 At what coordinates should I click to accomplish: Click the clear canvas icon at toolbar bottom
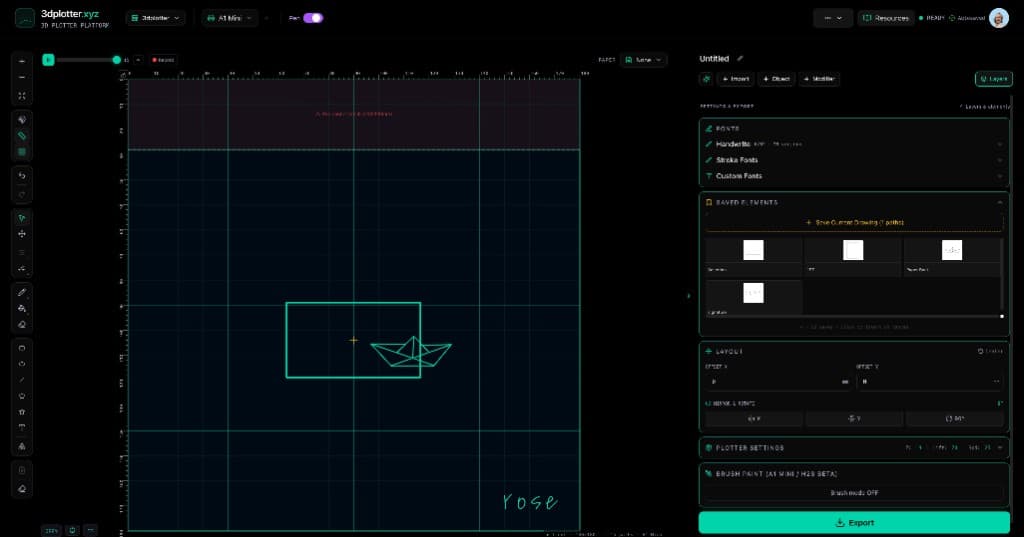pyautogui.click(x=22, y=489)
